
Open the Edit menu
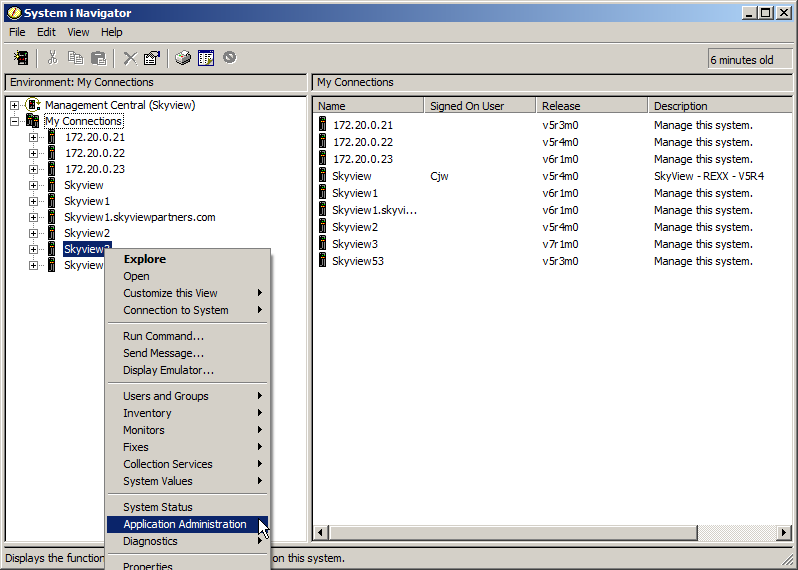click(x=46, y=32)
